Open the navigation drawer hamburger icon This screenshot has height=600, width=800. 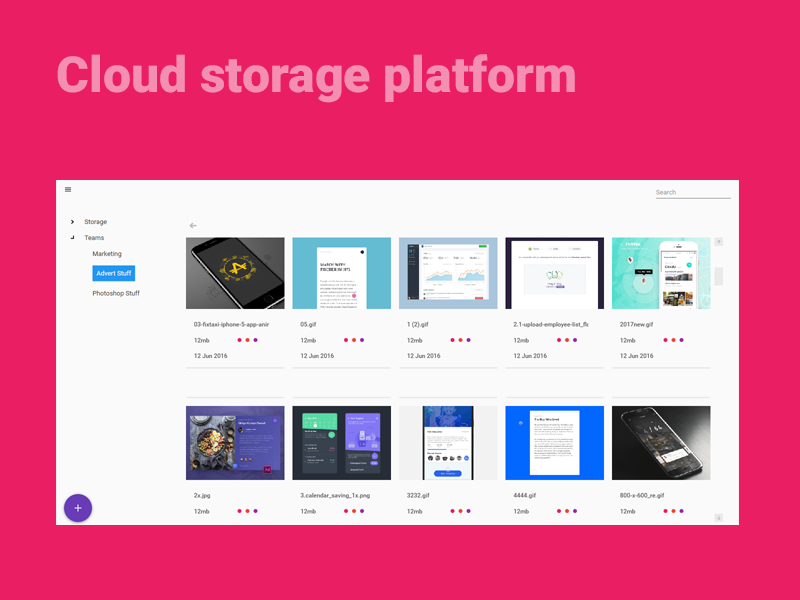point(68,189)
